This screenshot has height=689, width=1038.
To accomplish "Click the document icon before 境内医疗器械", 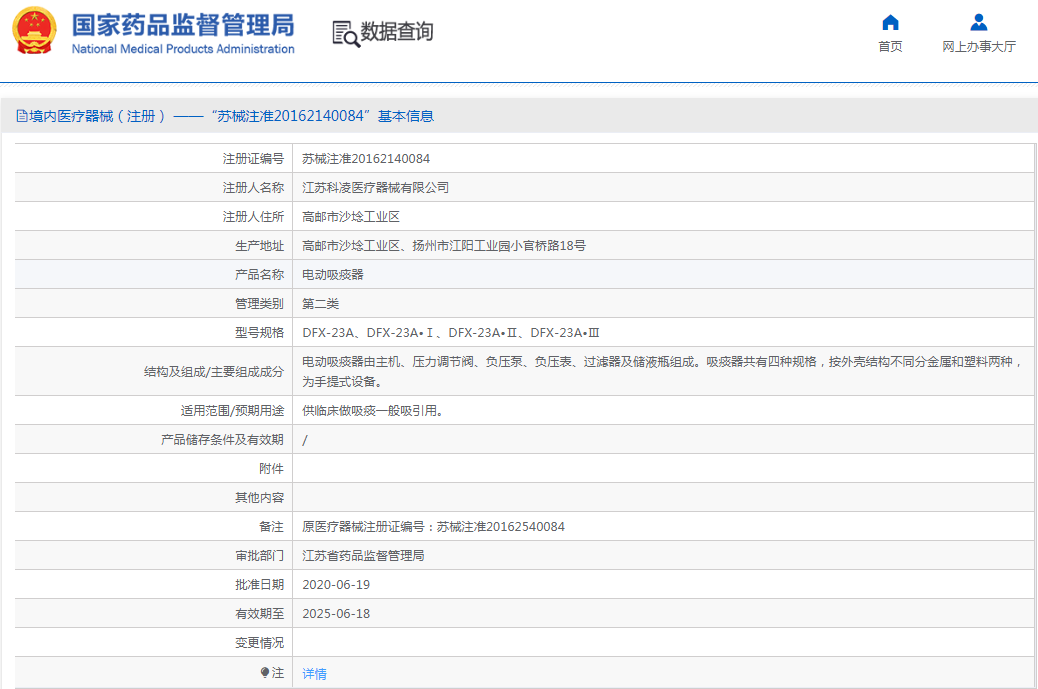I will (x=22, y=116).
